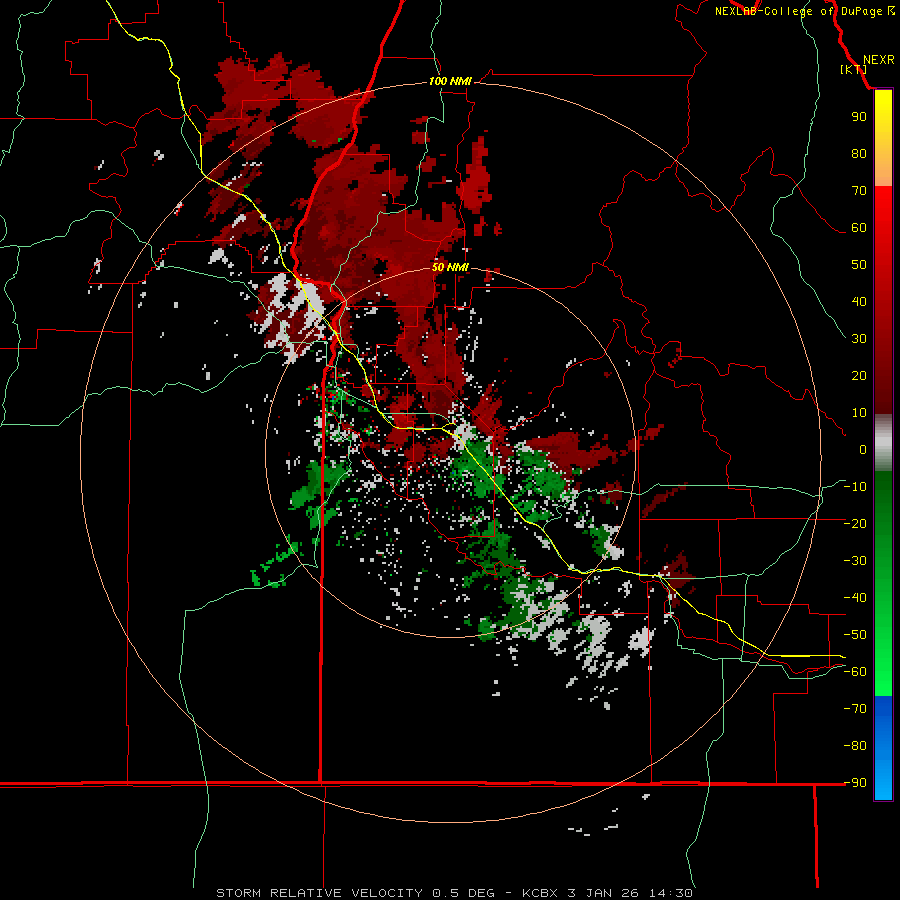Click the 50 NMI range ring label
This screenshot has width=900, height=900.
tap(450, 267)
